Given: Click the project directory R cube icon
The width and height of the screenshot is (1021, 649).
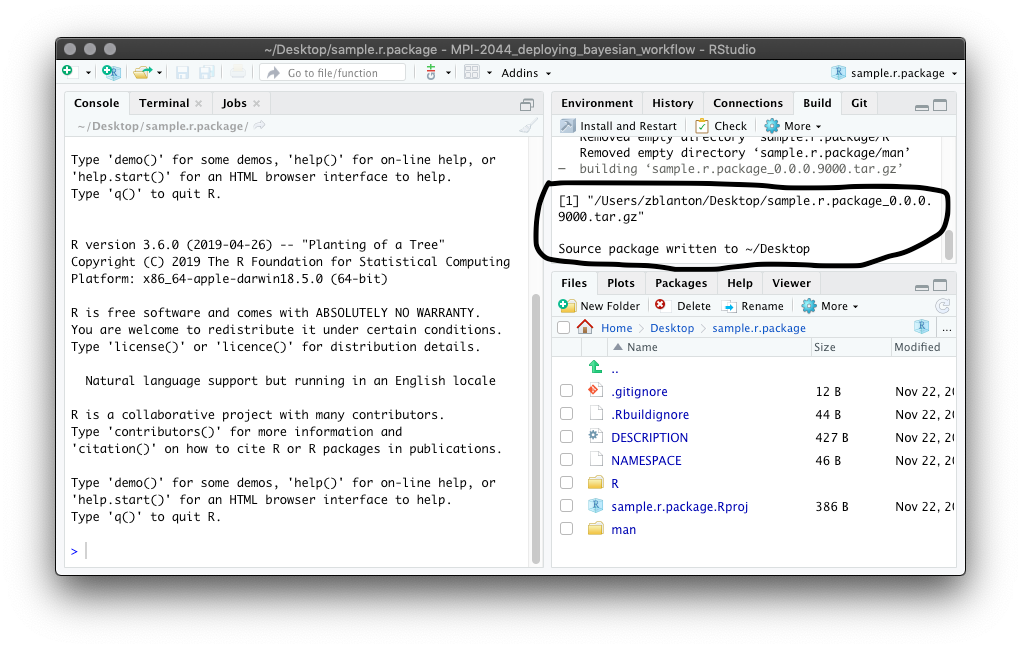Looking at the screenshot, I should coord(921,327).
